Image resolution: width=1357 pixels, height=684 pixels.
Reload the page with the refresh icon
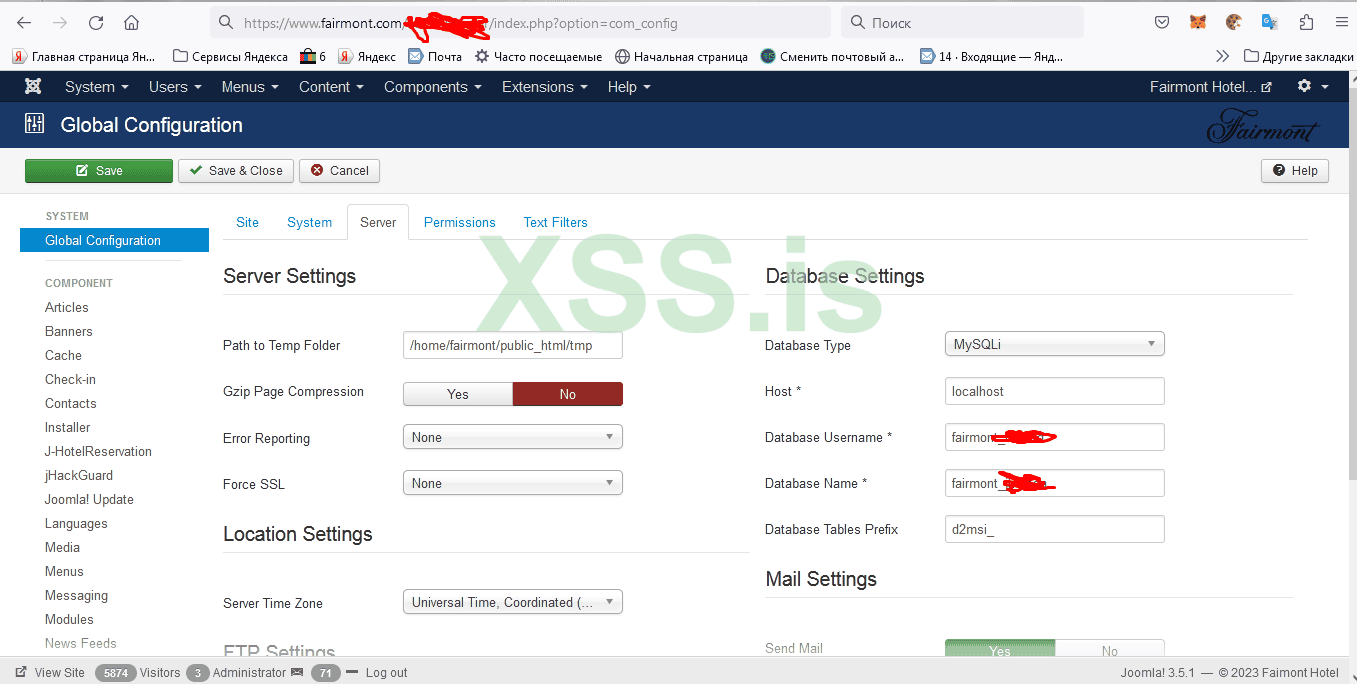click(x=96, y=22)
